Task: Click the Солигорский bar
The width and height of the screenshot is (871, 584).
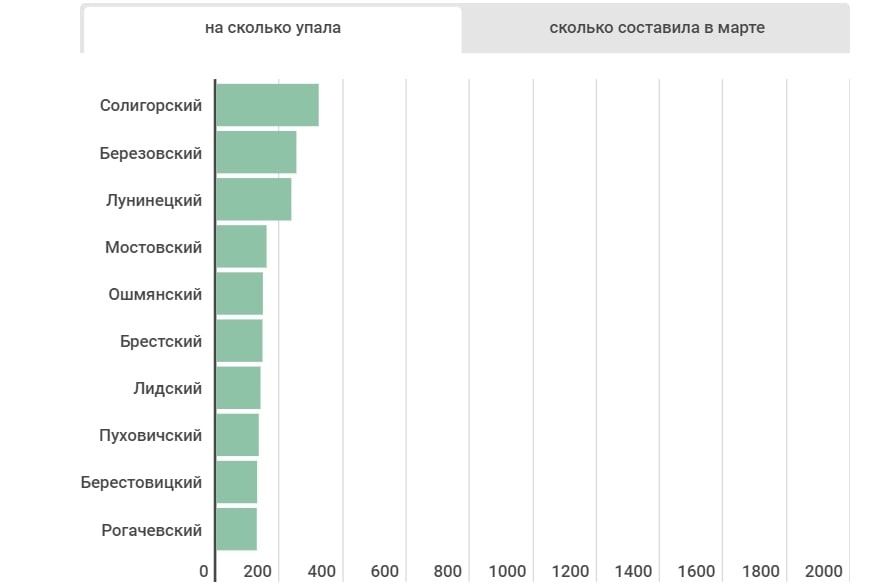Action: tap(267, 105)
